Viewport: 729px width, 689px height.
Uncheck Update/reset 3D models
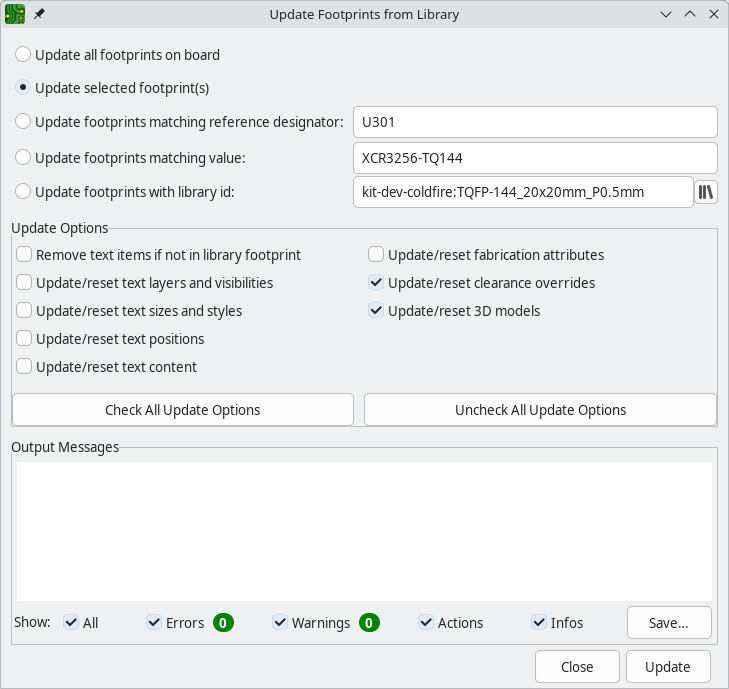coord(376,311)
